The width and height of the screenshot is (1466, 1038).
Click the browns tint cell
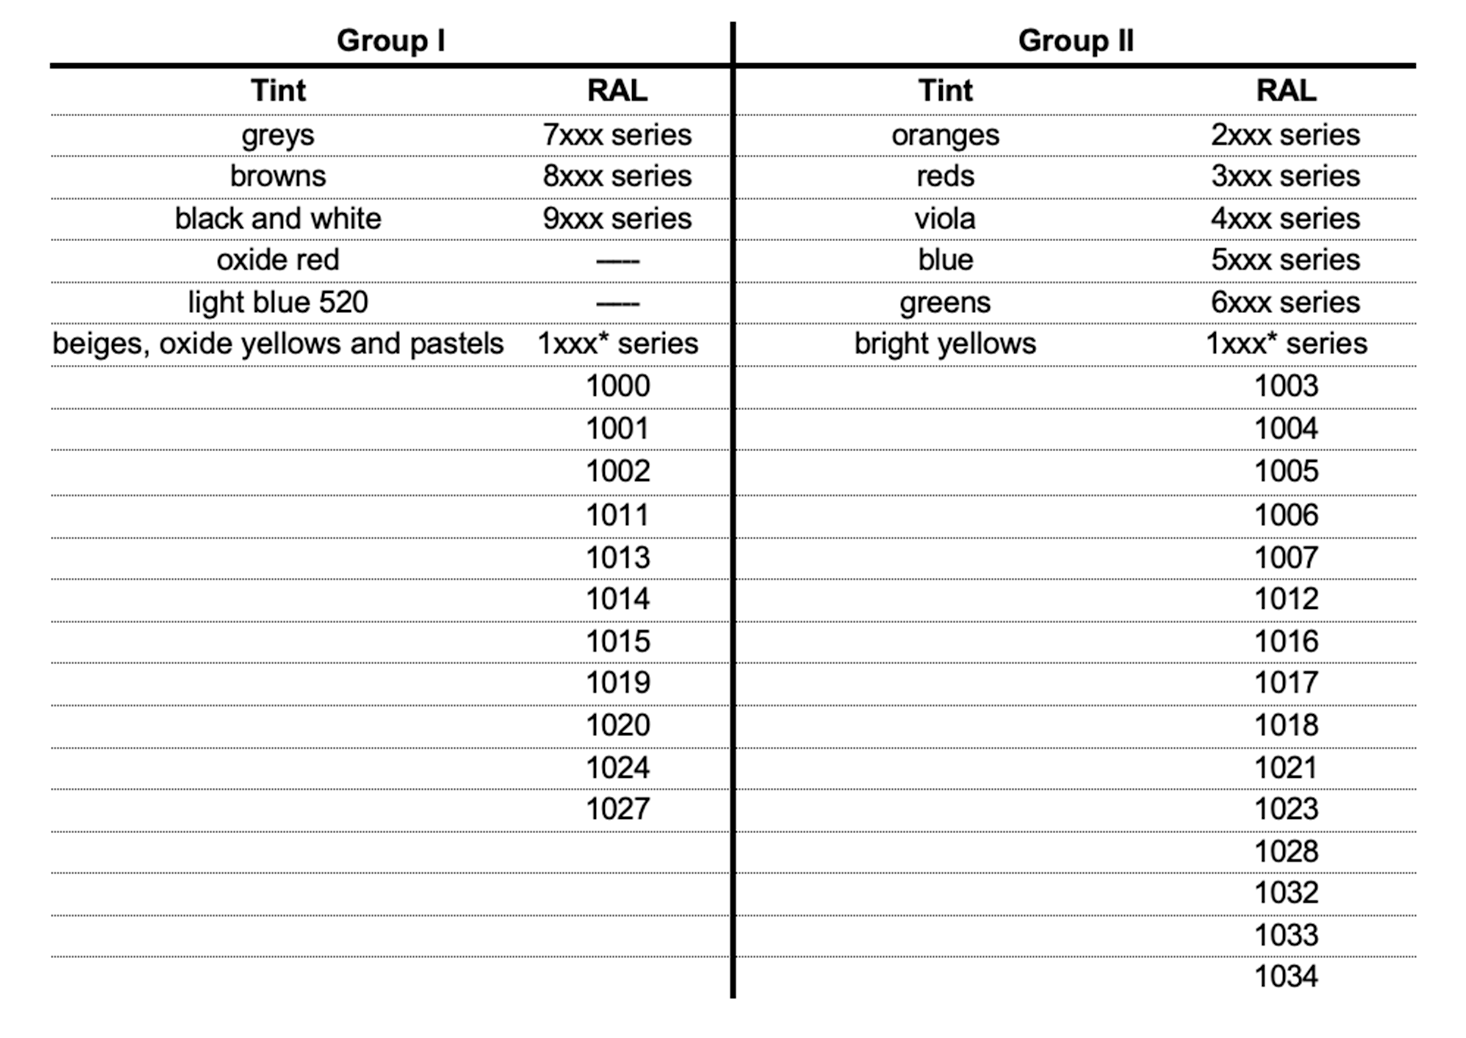click(278, 176)
